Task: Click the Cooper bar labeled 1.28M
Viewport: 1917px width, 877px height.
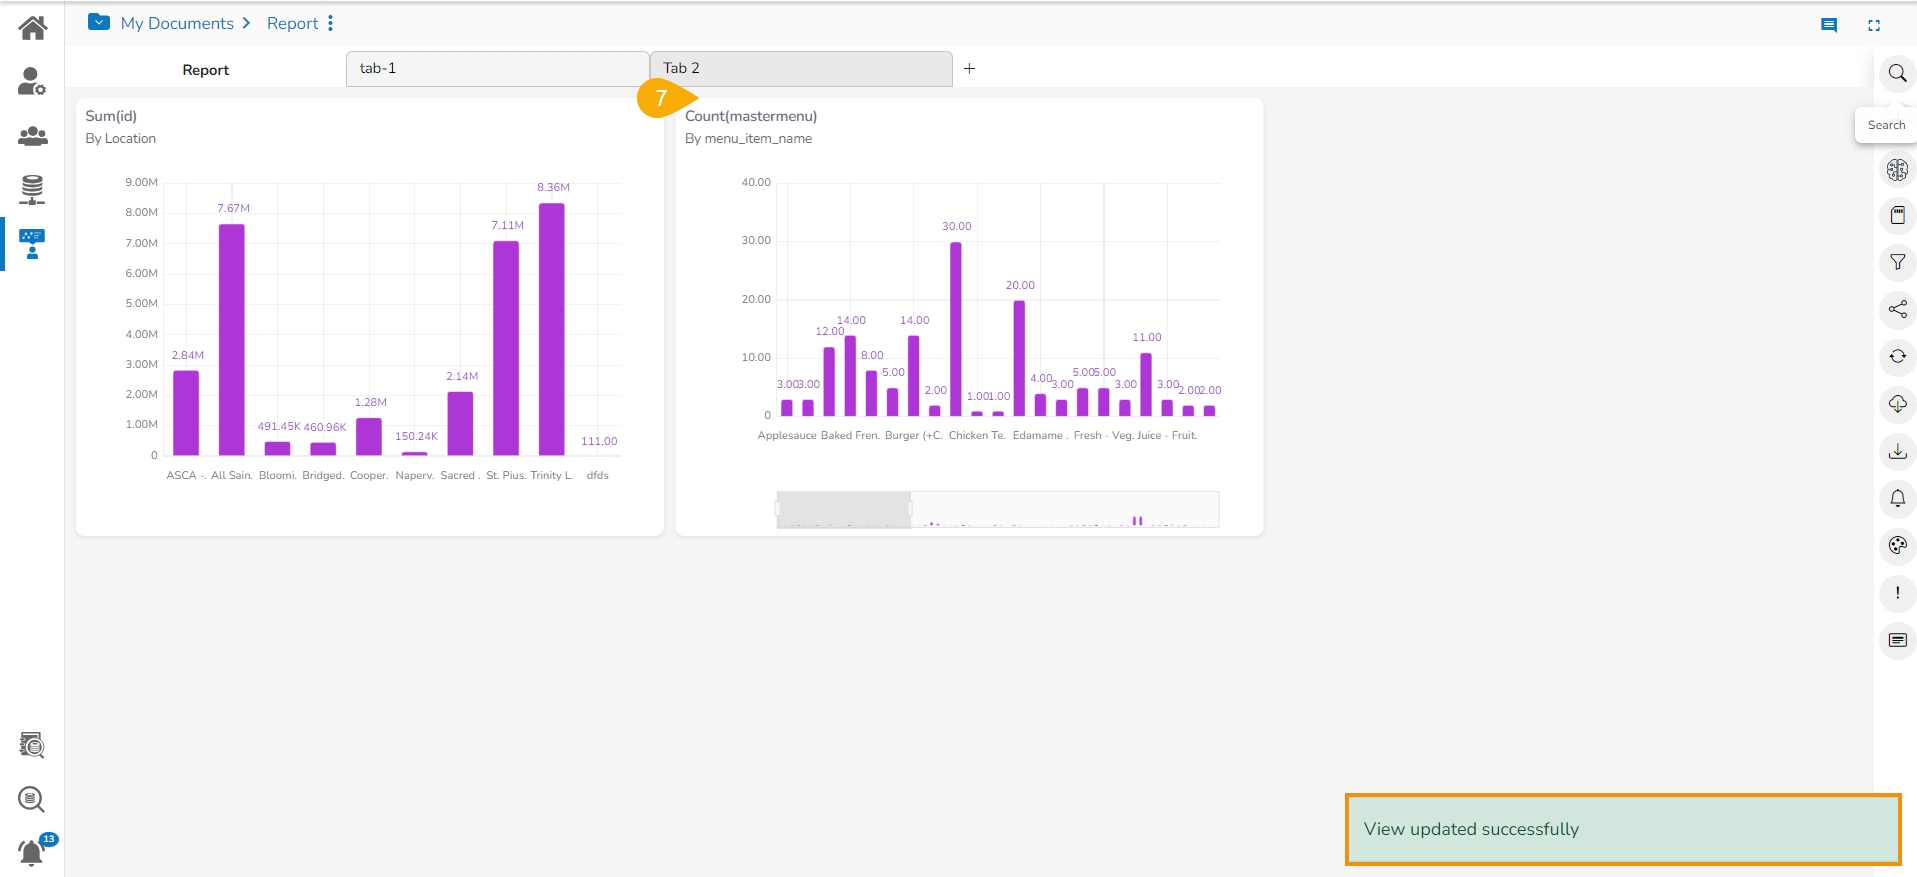Action: coord(369,436)
